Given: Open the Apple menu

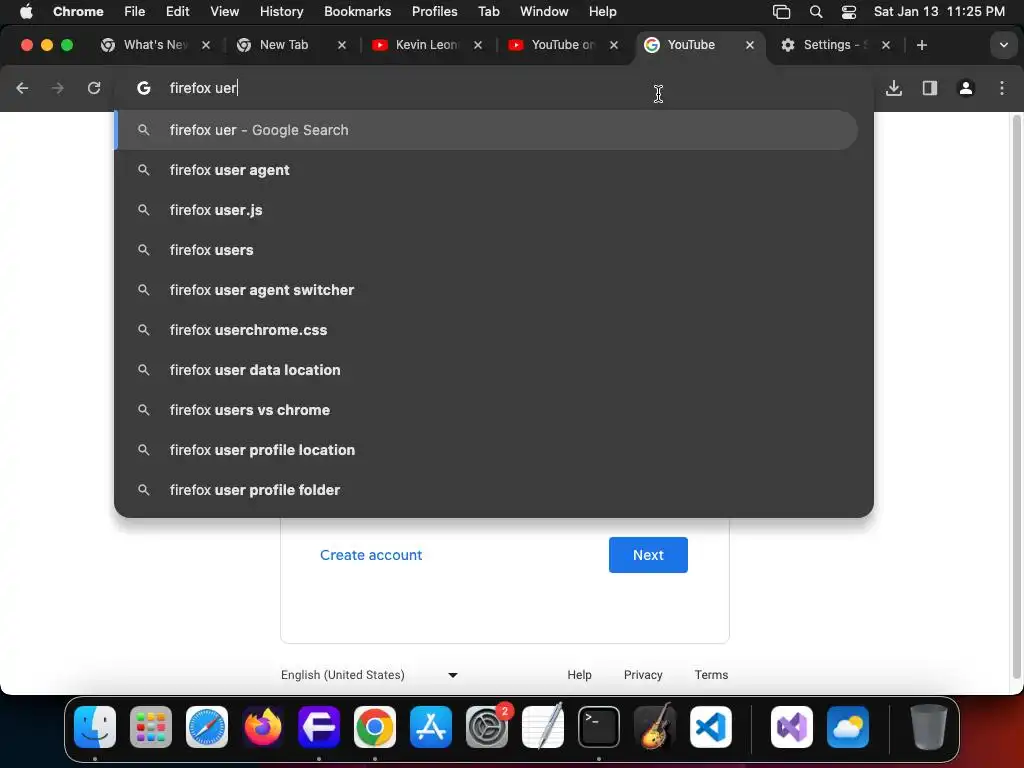Looking at the screenshot, I should tap(26, 12).
